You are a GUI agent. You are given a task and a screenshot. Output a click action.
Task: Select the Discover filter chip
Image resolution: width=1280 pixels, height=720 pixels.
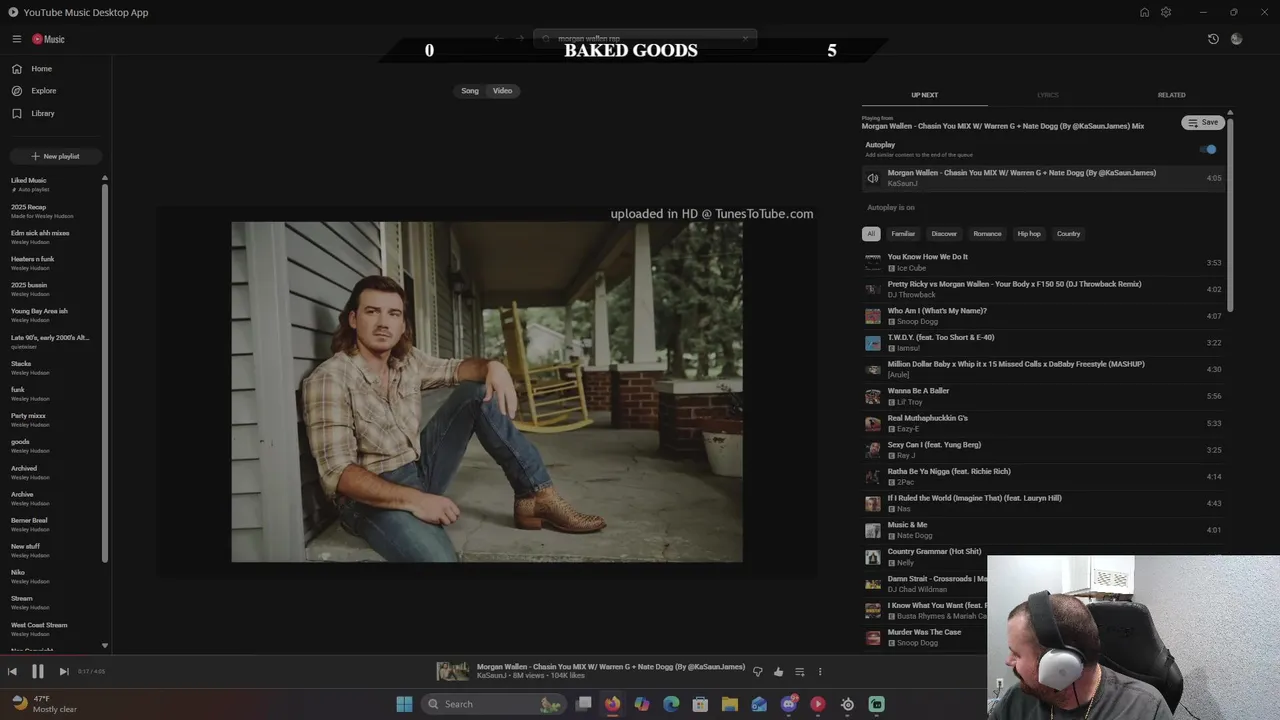[x=944, y=234]
